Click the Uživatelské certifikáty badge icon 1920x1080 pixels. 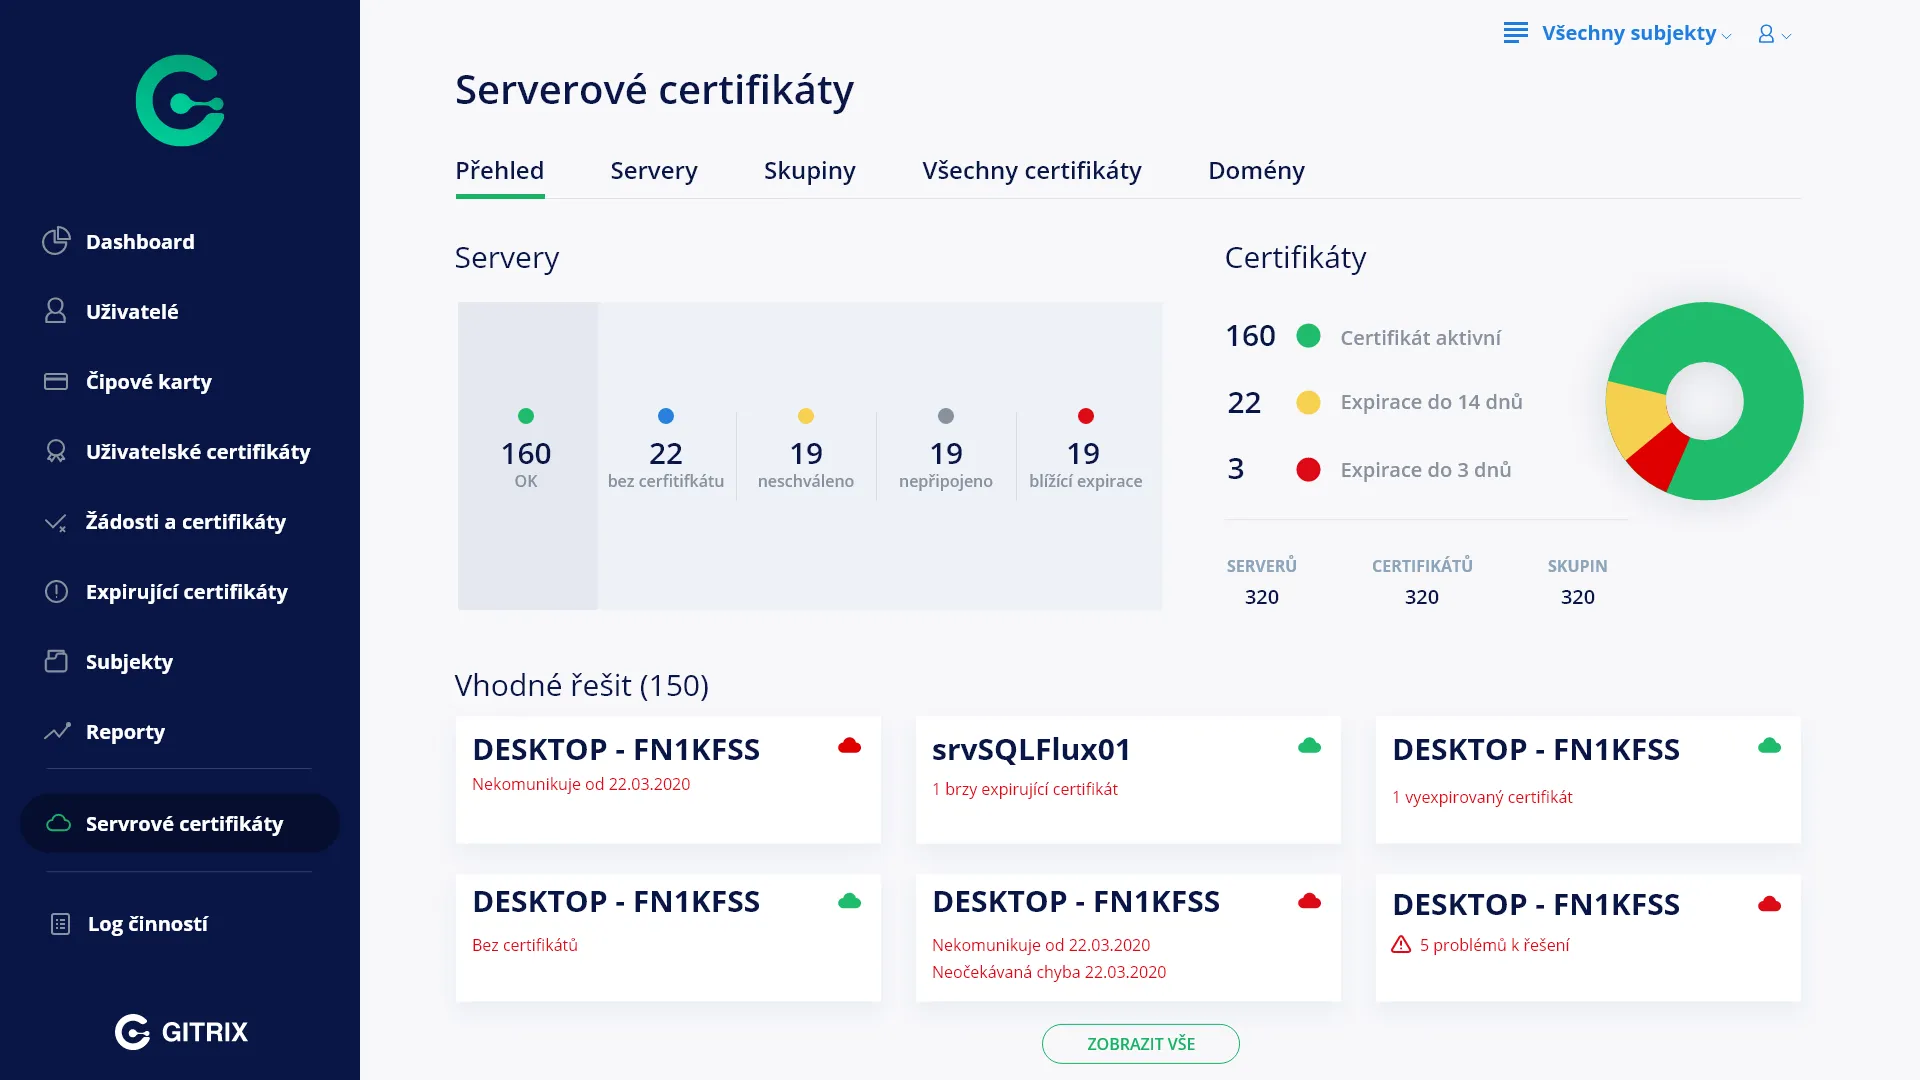(x=56, y=451)
